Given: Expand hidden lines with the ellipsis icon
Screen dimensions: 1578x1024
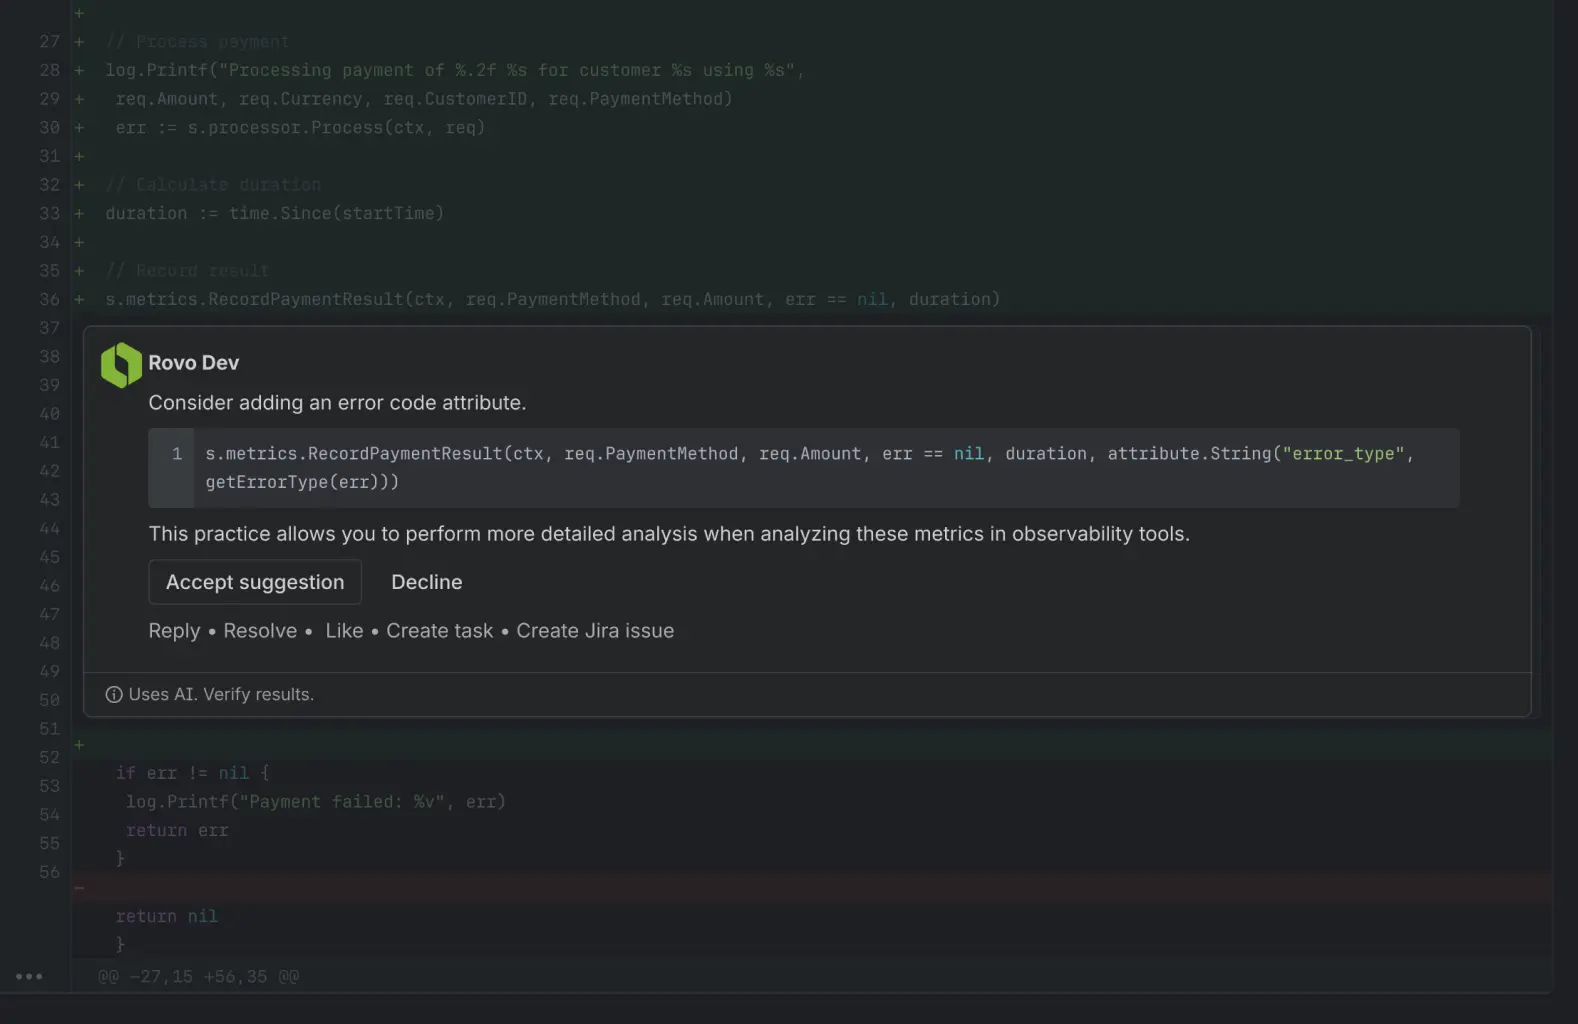Looking at the screenshot, I should coord(29,976).
